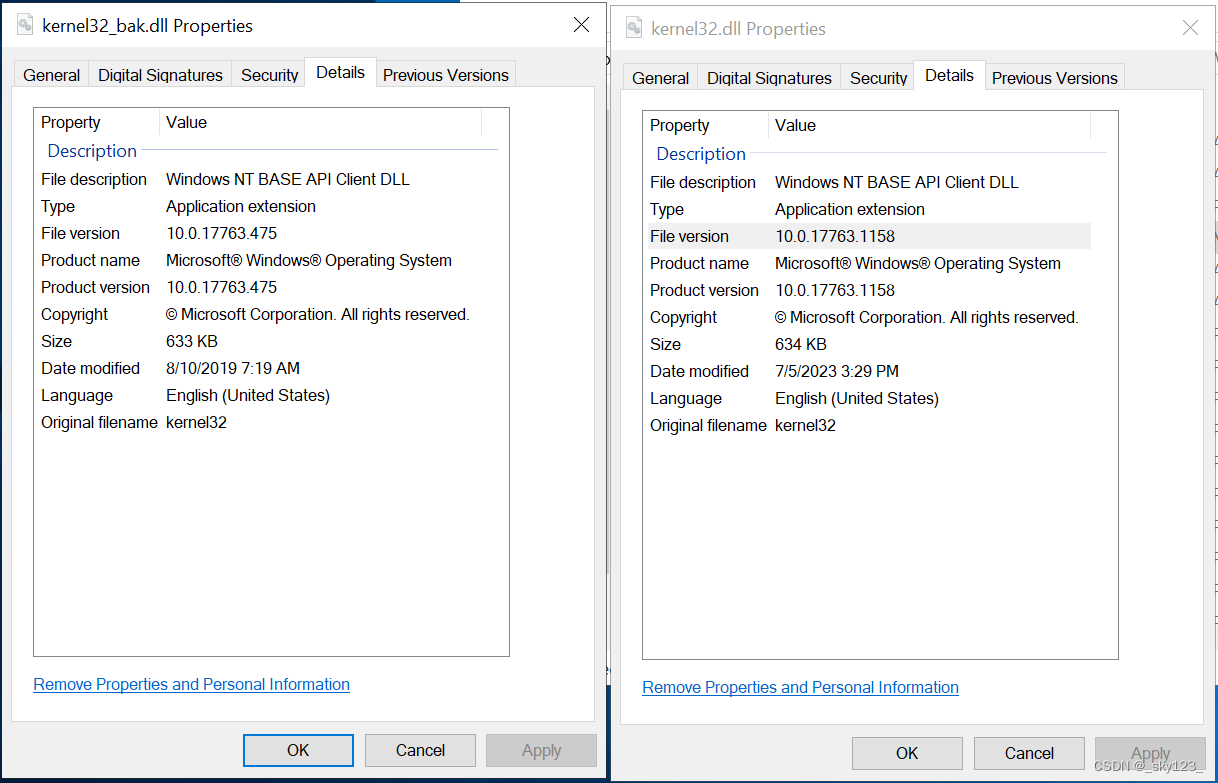Click Property column header in kernel32.dll window
The height and width of the screenshot is (783, 1218).
706,125
